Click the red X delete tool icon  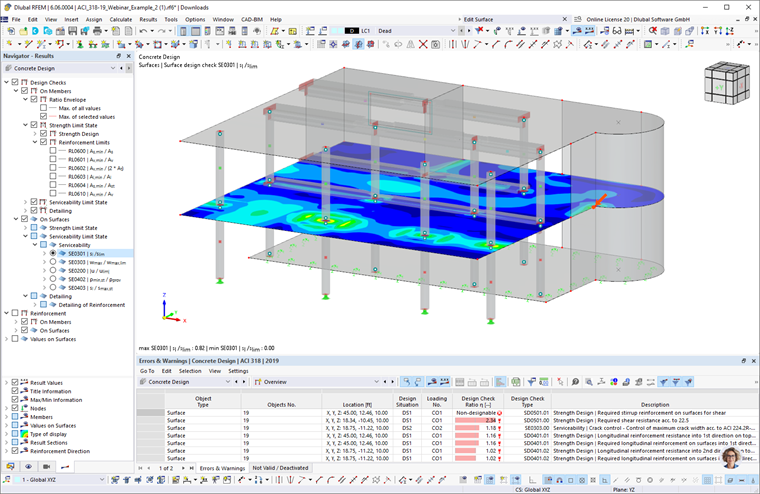(423, 45)
